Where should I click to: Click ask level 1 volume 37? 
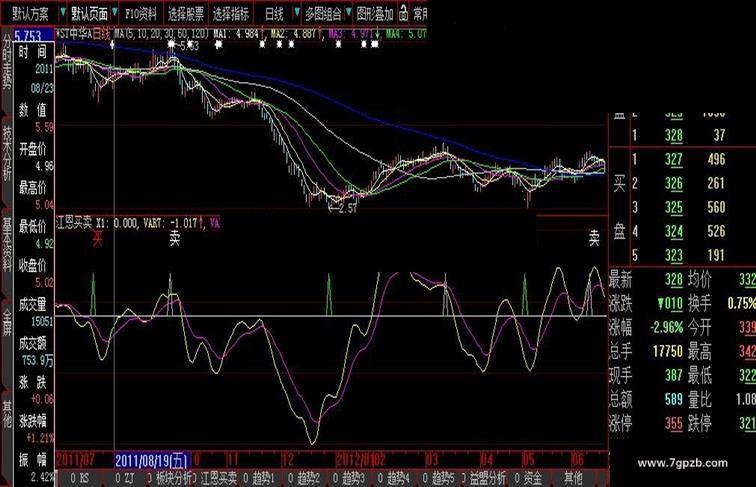click(719, 135)
